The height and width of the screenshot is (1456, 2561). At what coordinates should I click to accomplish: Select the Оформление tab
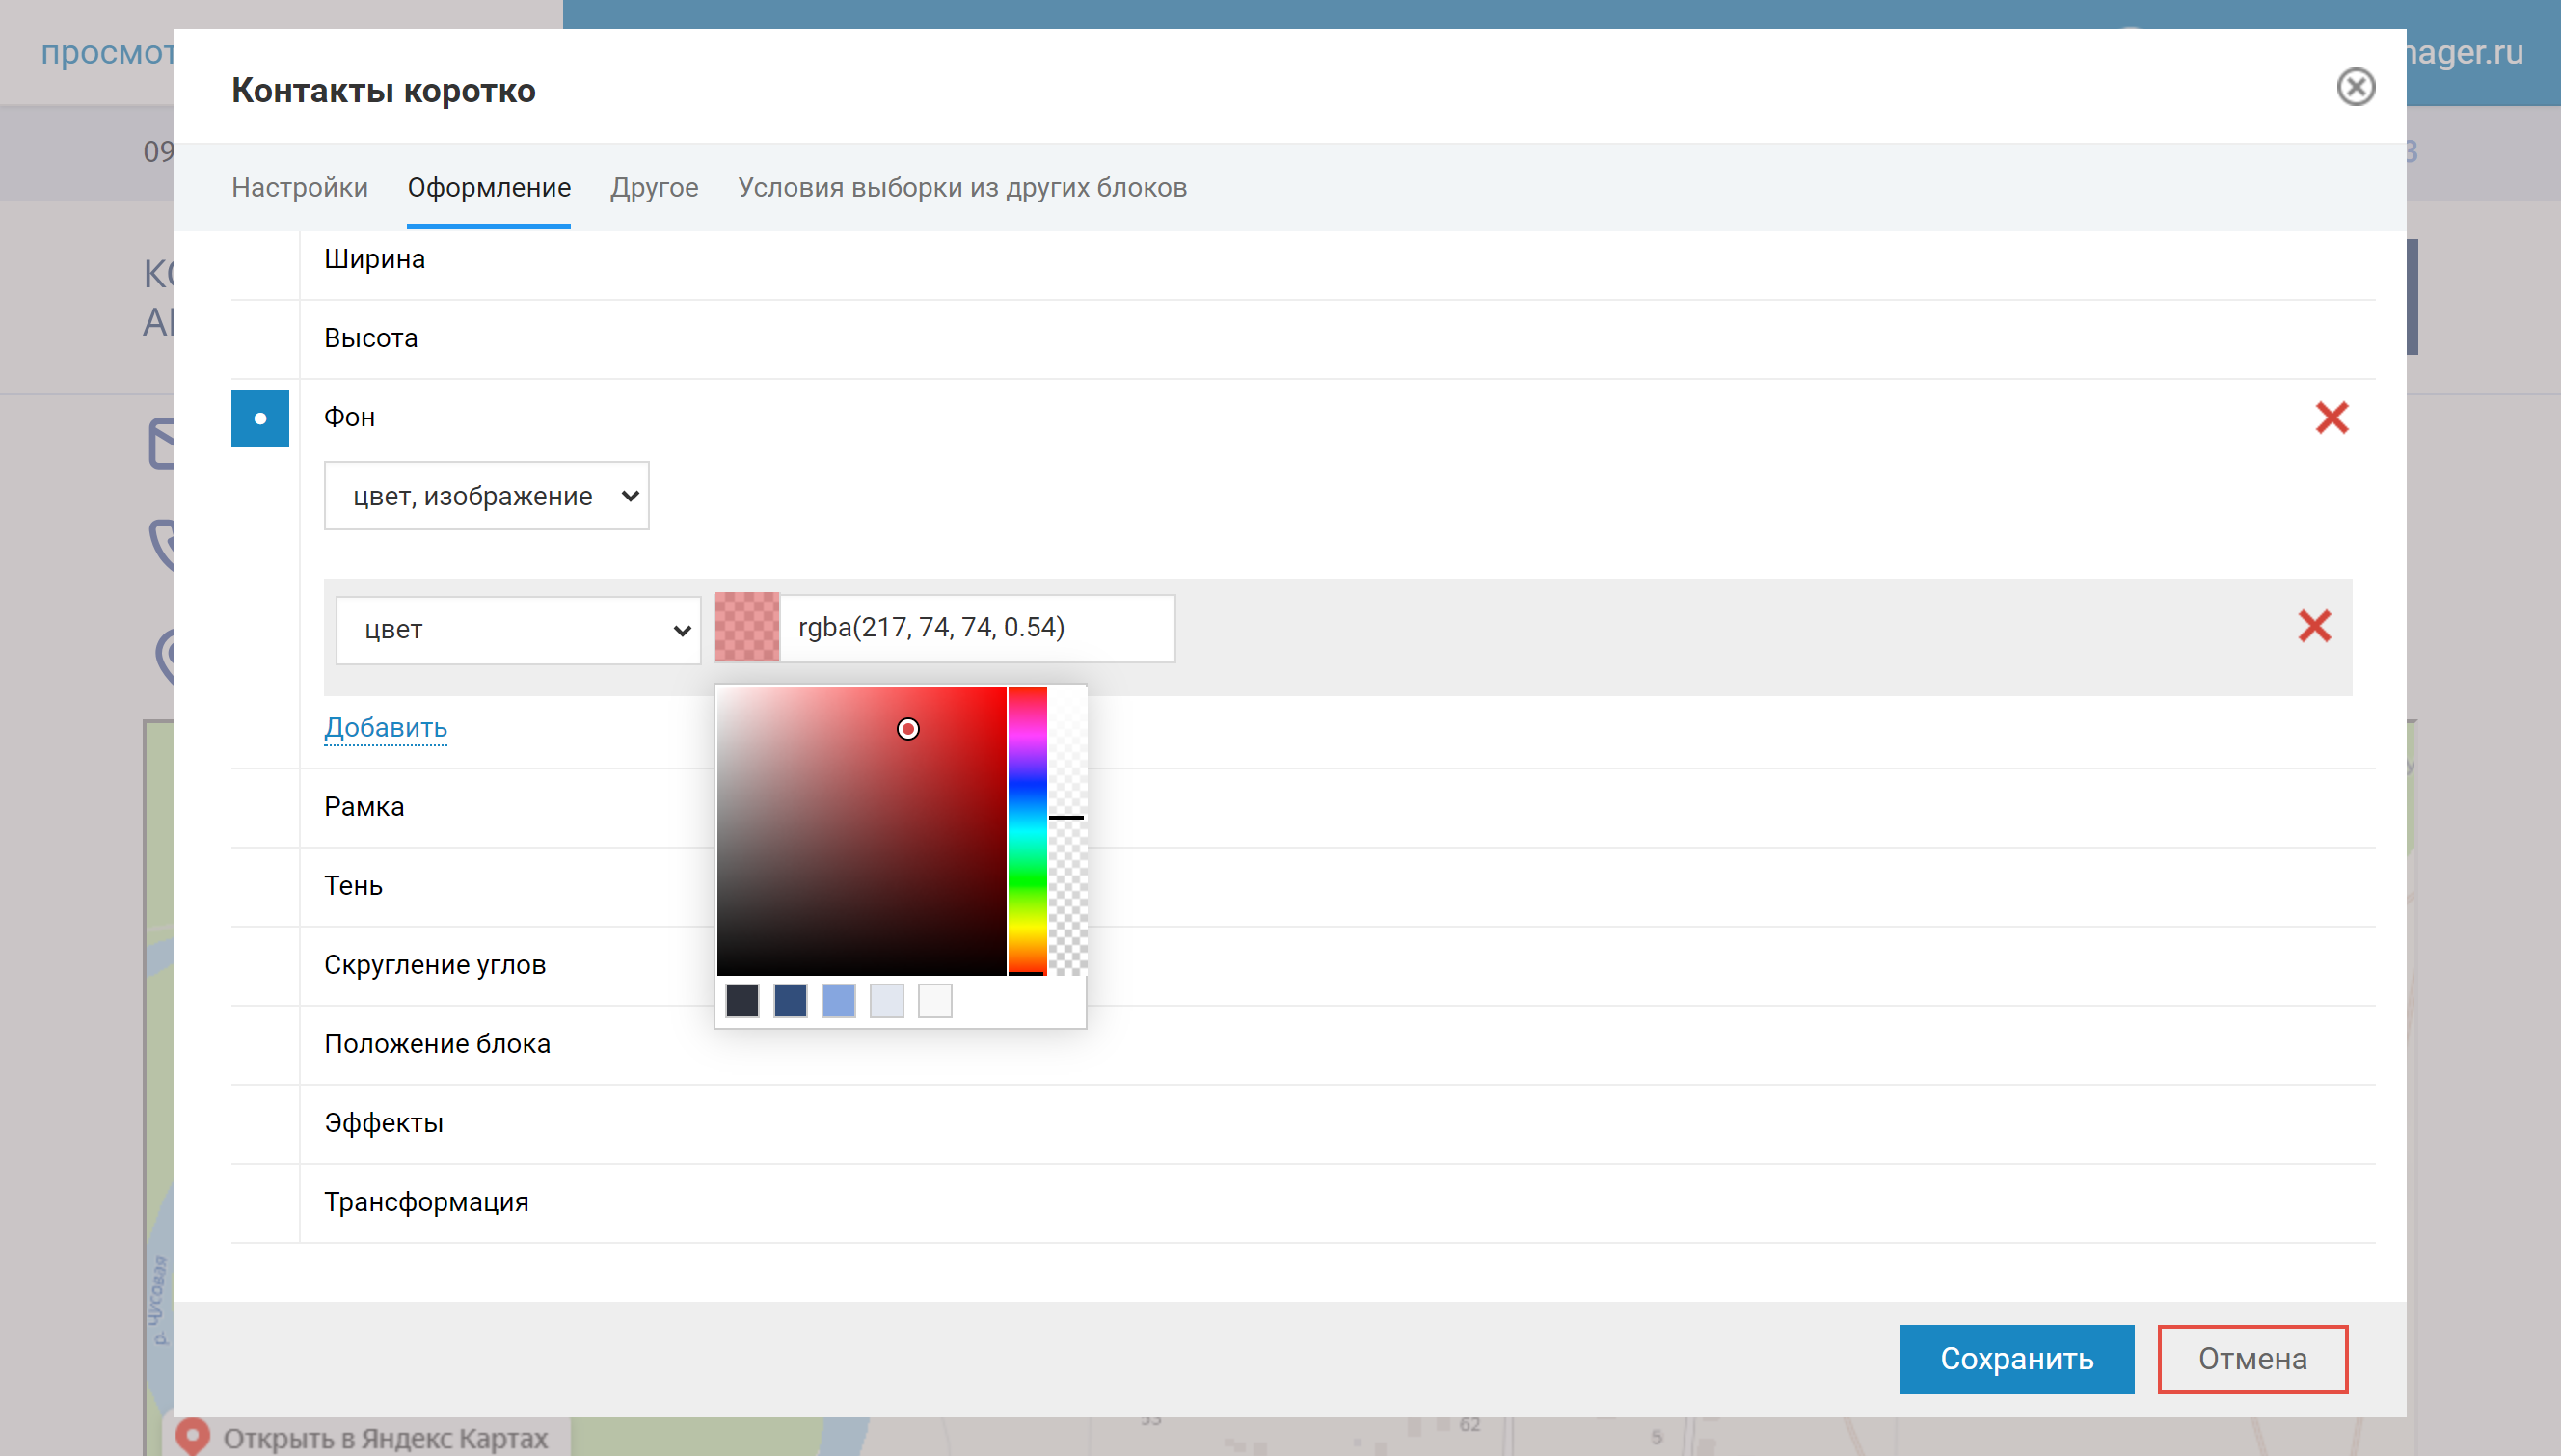(489, 188)
